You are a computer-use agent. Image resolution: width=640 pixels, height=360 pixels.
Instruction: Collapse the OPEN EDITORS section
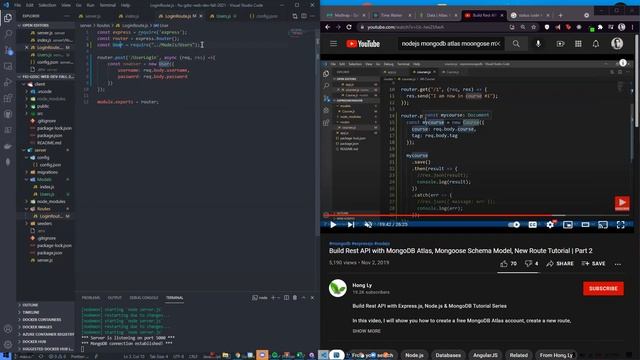[x=46, y=25]
